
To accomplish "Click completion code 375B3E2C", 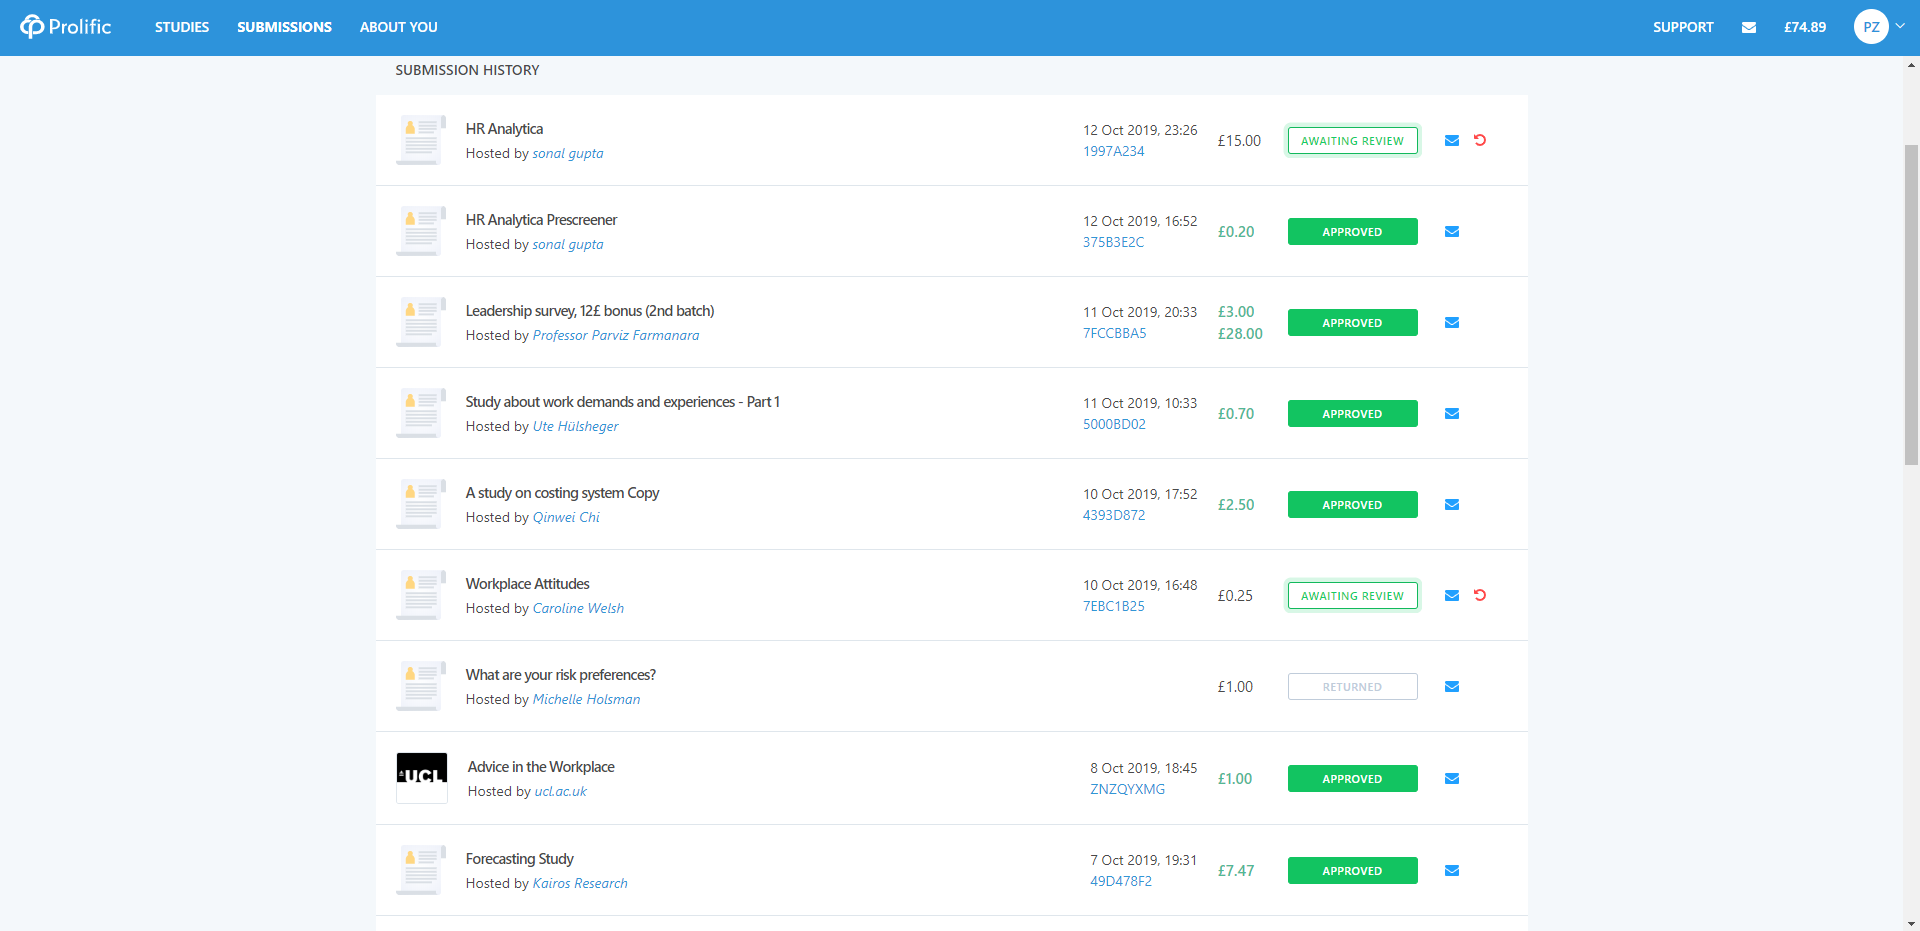I will [1114, 243].
